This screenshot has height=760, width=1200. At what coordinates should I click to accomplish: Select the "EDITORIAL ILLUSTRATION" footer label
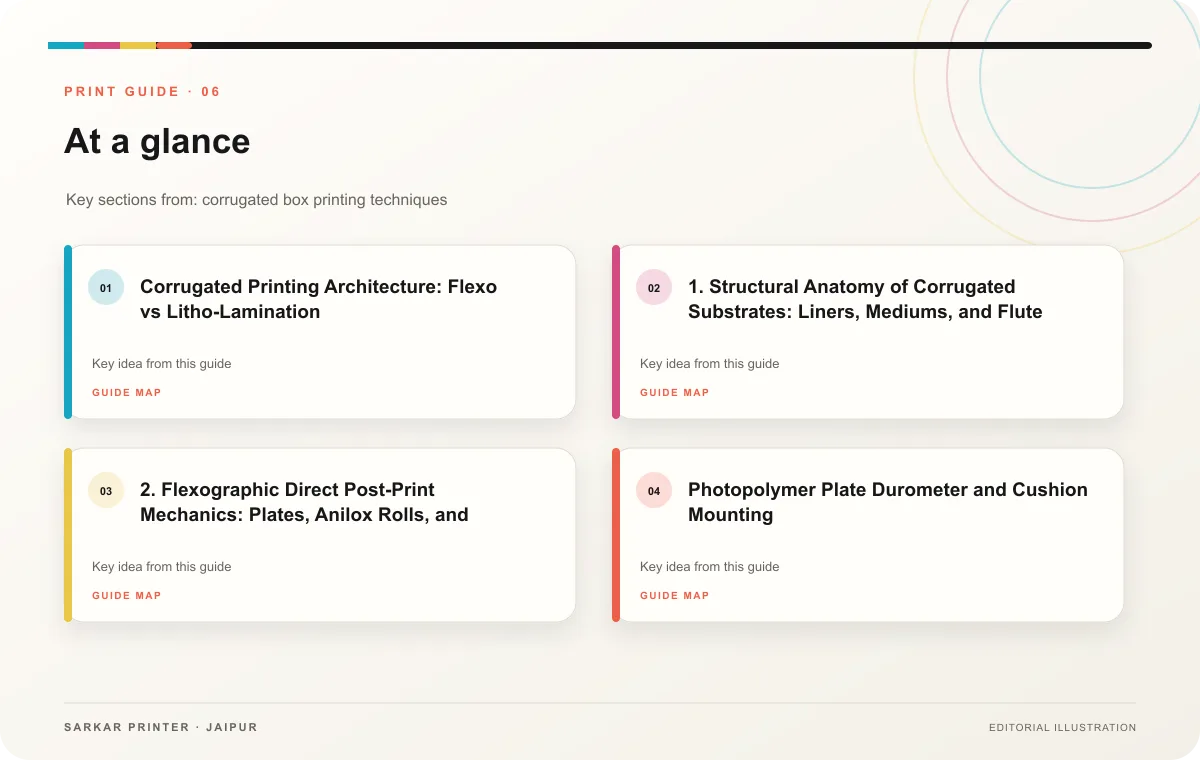1063,728
